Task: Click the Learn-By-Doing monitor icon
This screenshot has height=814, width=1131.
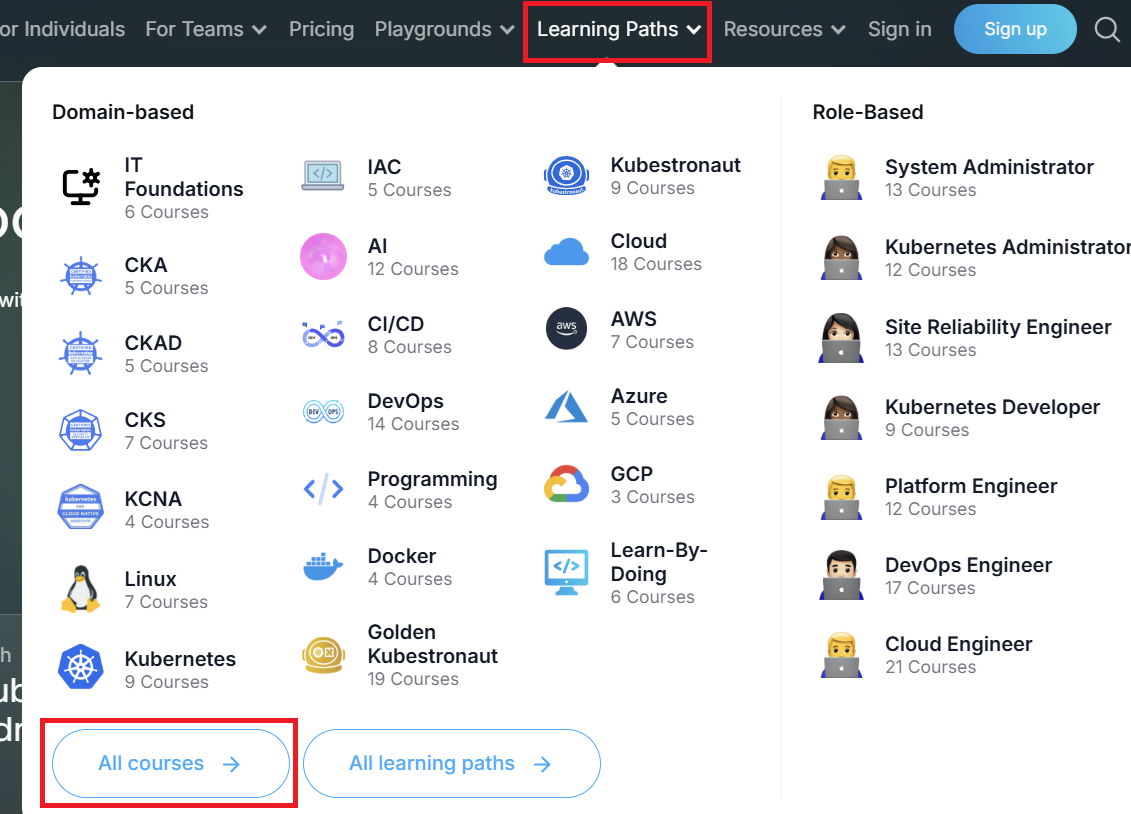Action: [x=566, y=572]
